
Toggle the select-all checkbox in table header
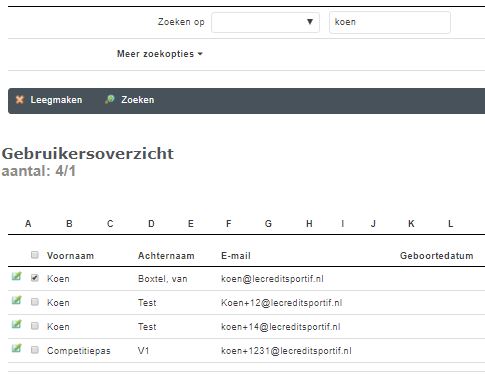(x=35, y=255)
